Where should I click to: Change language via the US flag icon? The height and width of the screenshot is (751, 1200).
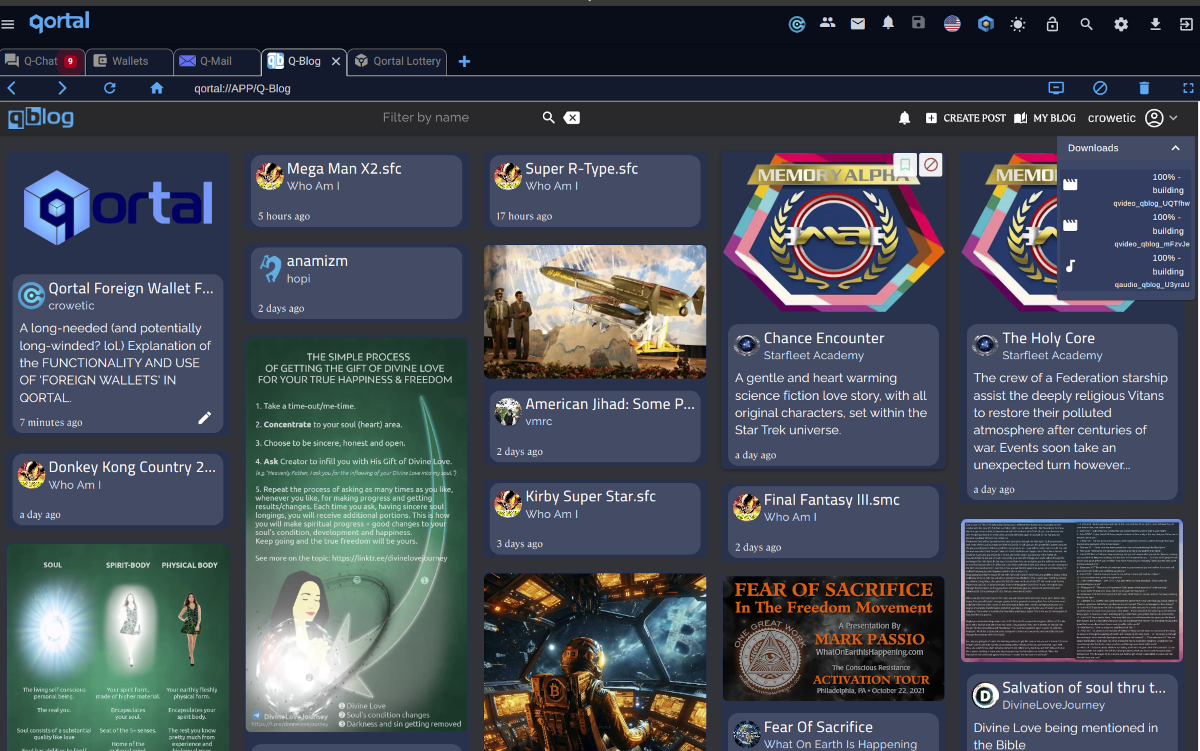pos(952,23)
